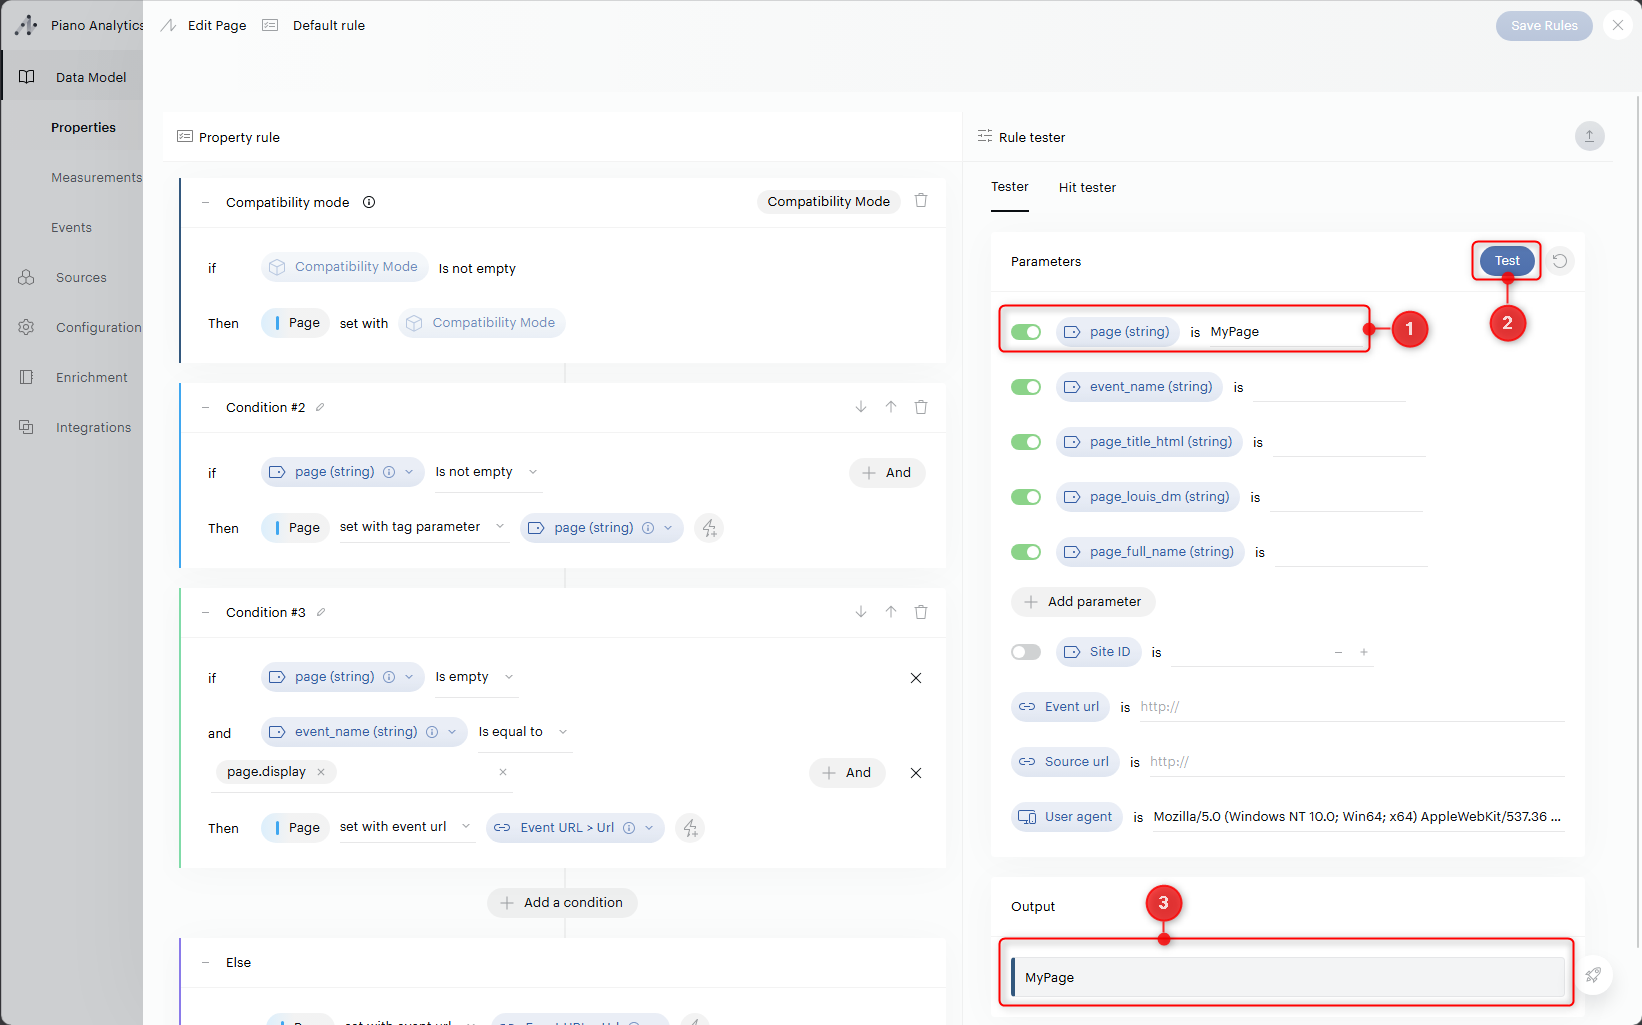This screenshot has height=1025, width=1642.
Task: Switch to the Hit tester tab
Action: point(1087,187)
